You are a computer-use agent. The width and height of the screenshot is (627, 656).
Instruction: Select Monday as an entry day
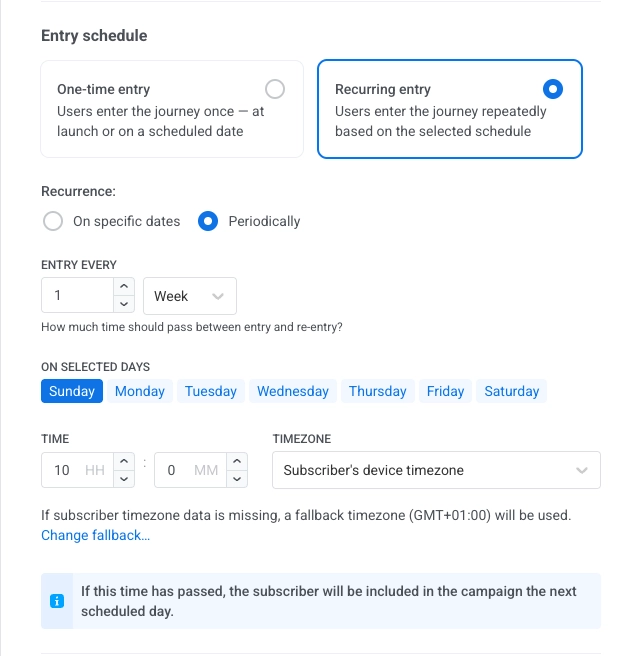140,391
